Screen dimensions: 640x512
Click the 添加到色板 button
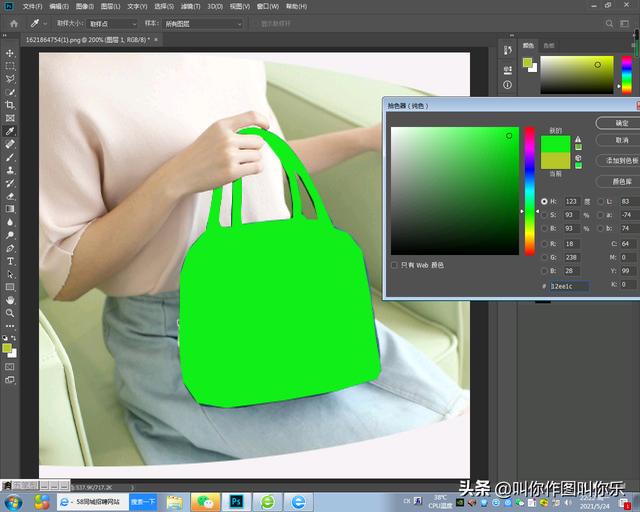coord(618,160)
